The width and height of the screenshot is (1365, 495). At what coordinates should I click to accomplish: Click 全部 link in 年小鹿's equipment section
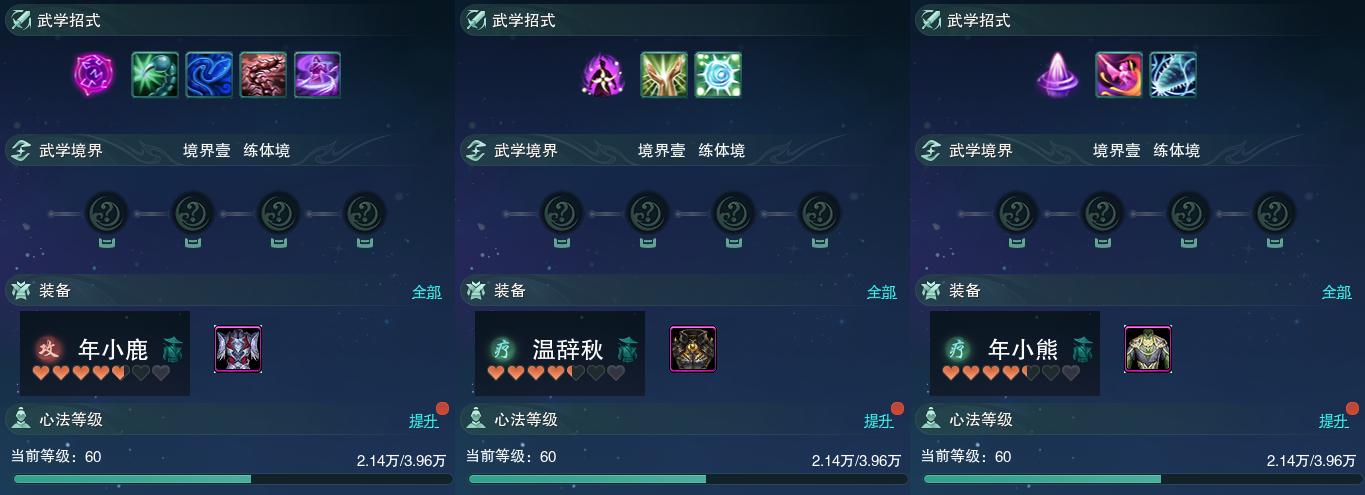coord(426,292)
